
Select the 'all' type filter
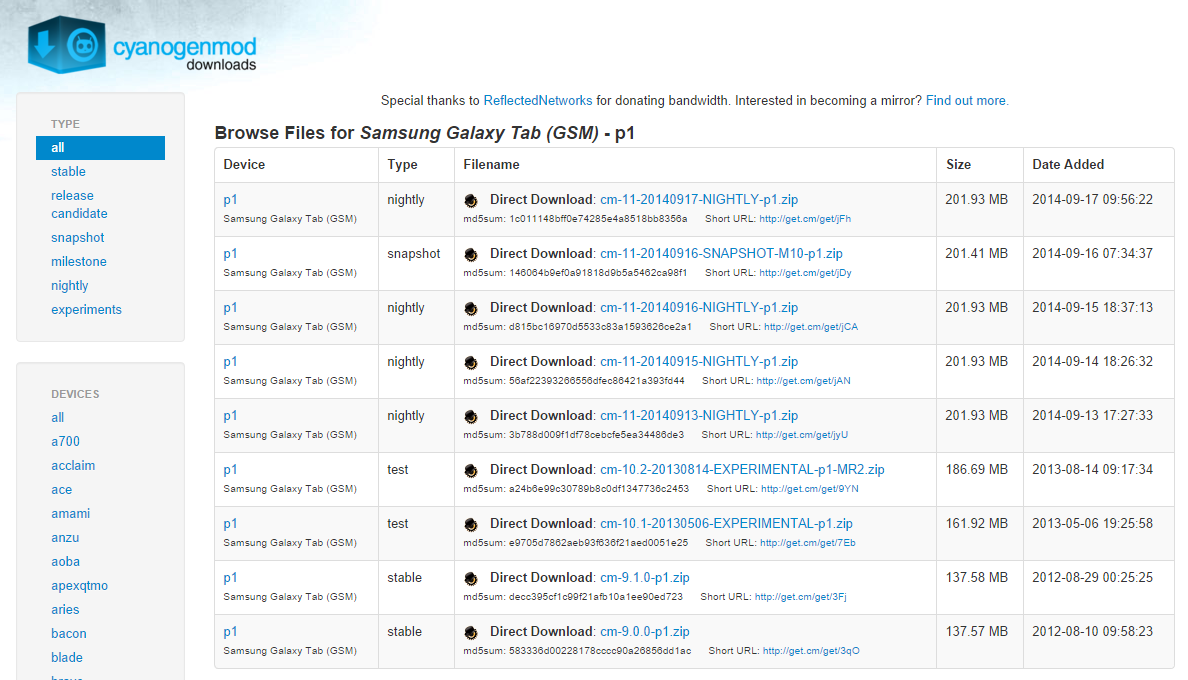[100, 148]
